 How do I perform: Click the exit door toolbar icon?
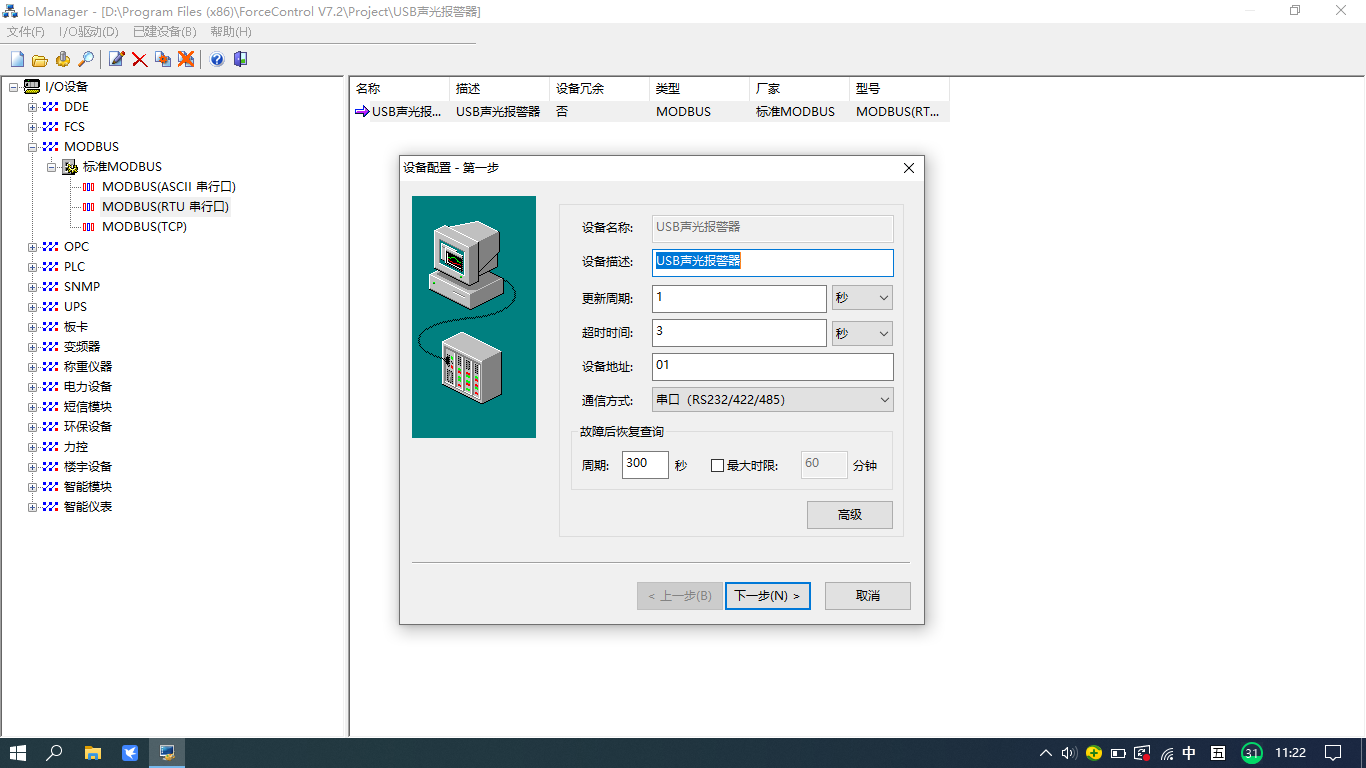click(240, 60)
